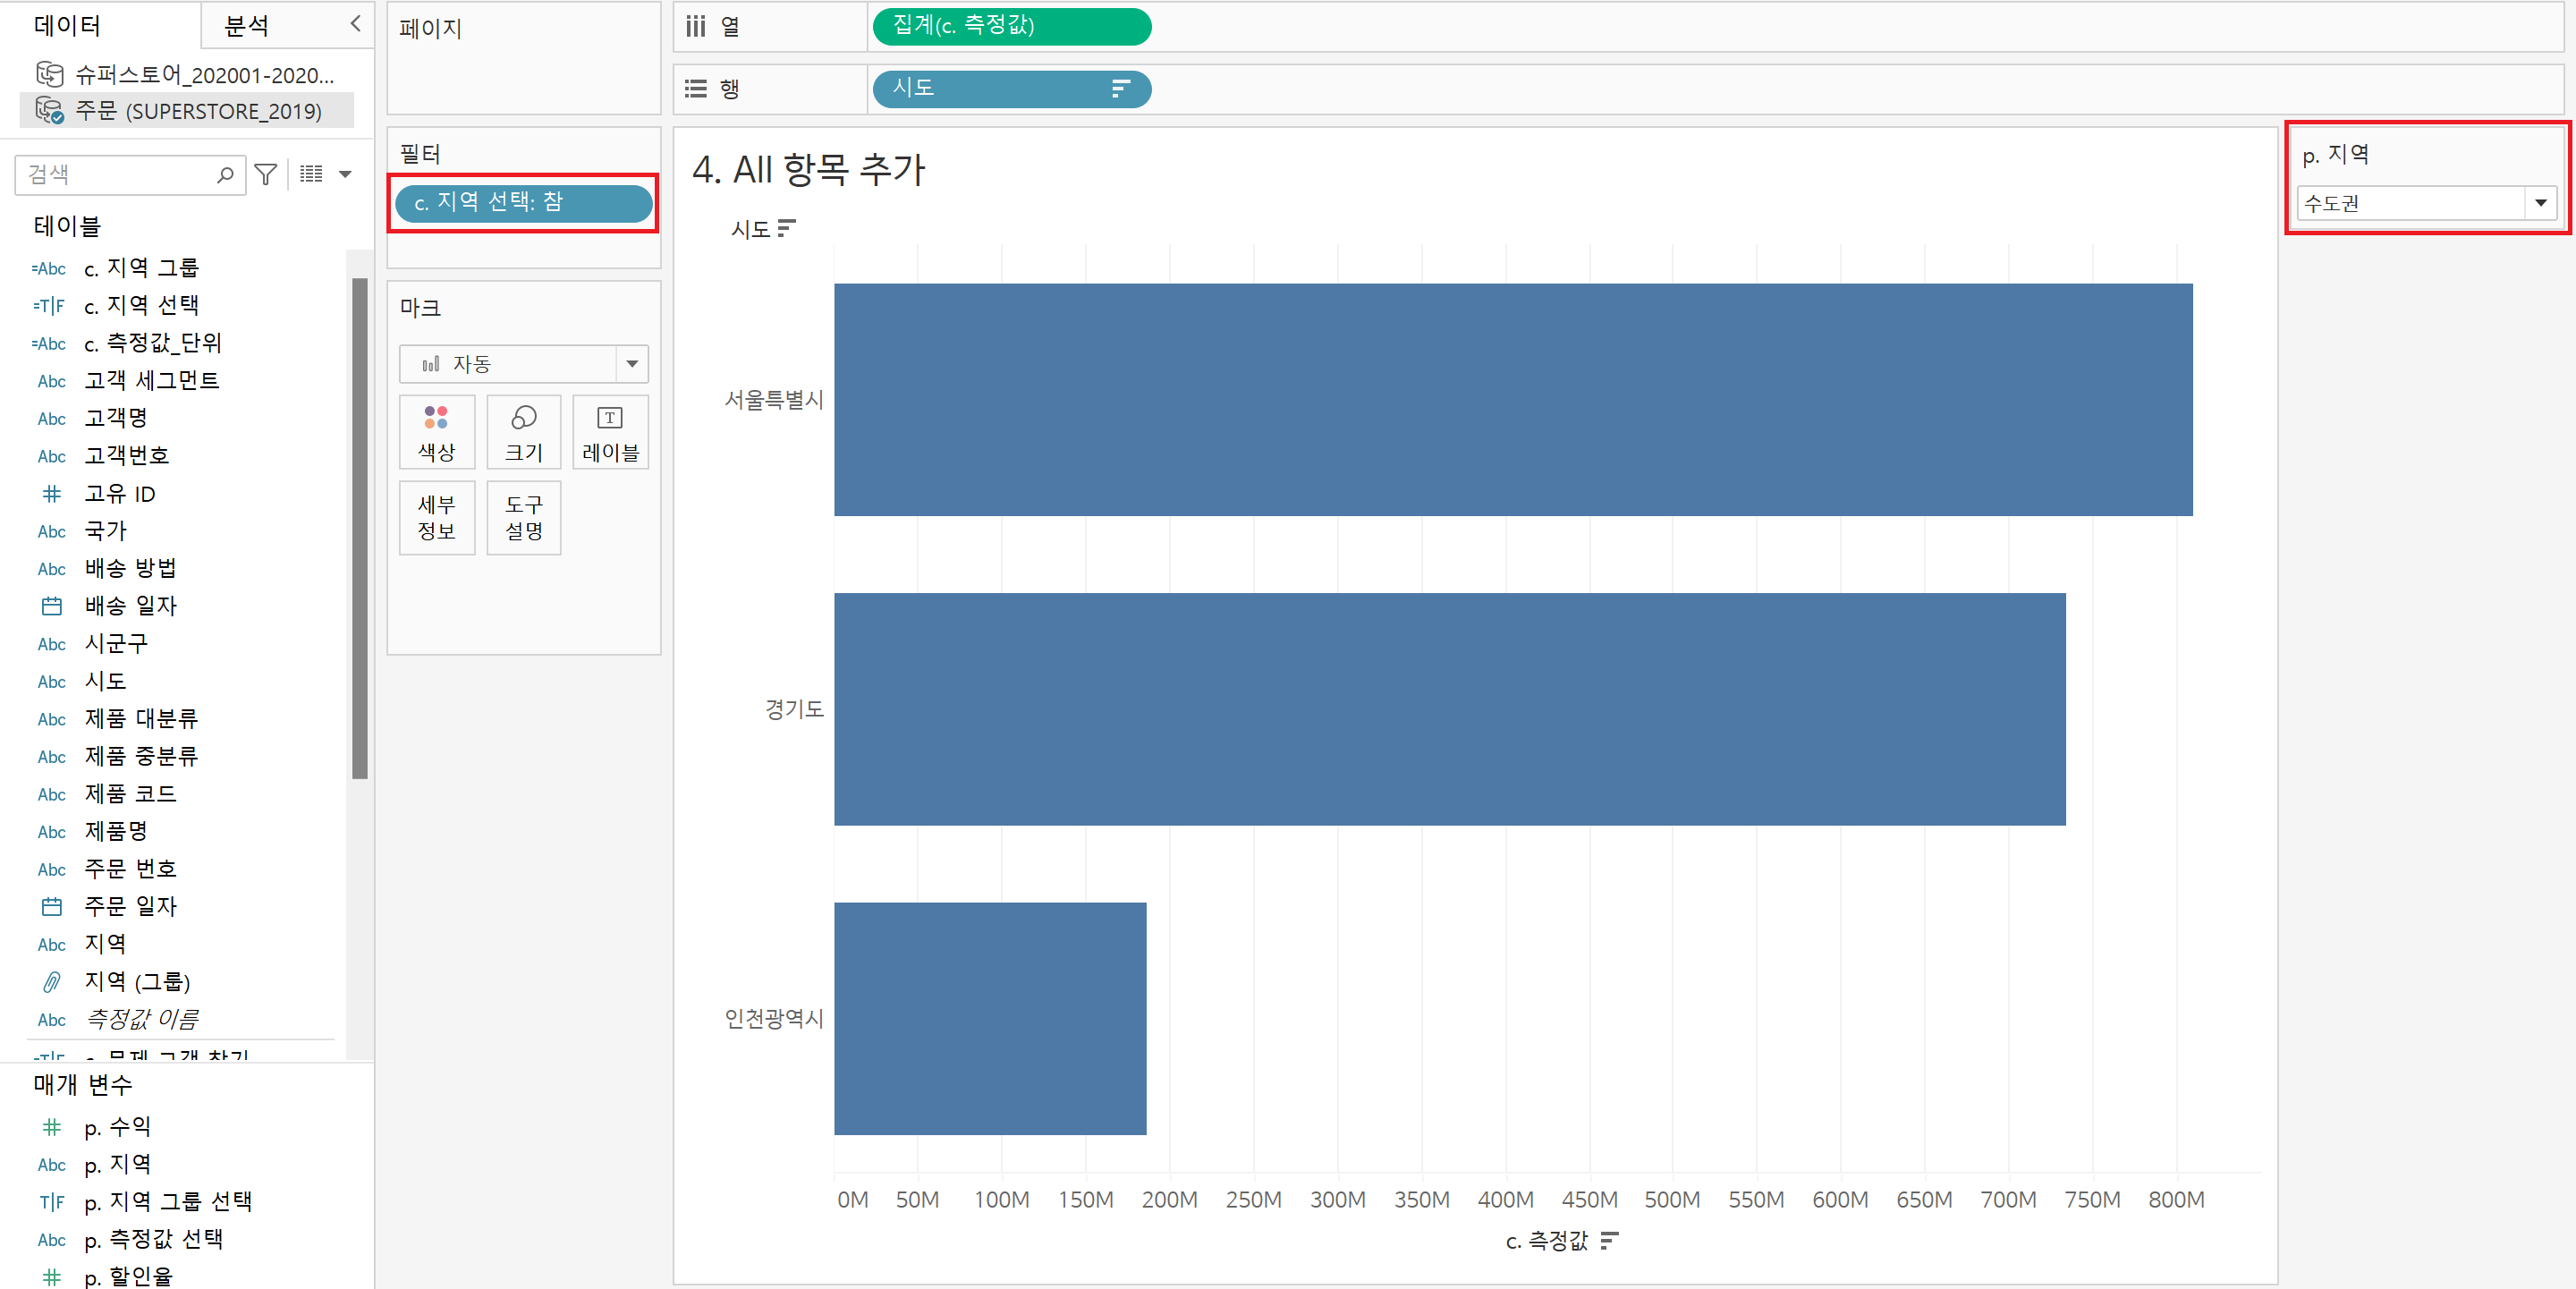
Task: Click the view-as-list icon in data pane
Action: (311, 174)
